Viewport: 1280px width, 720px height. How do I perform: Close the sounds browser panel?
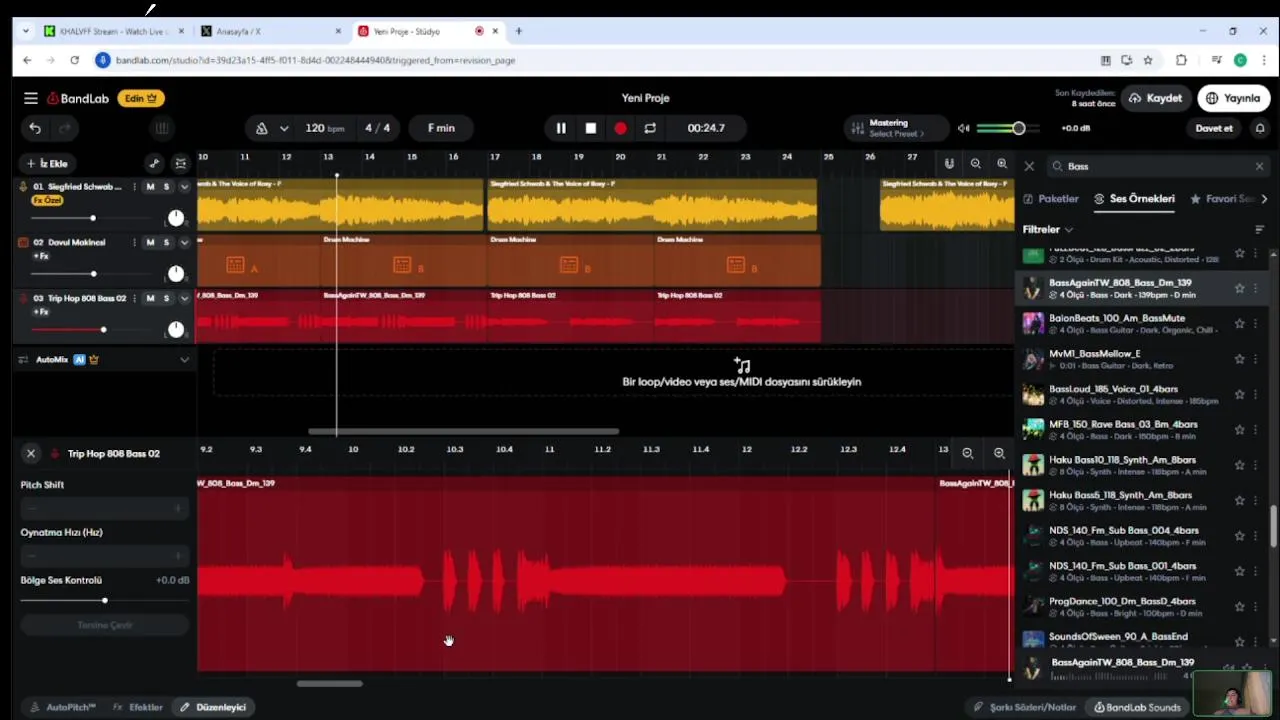pos(1029,166)
